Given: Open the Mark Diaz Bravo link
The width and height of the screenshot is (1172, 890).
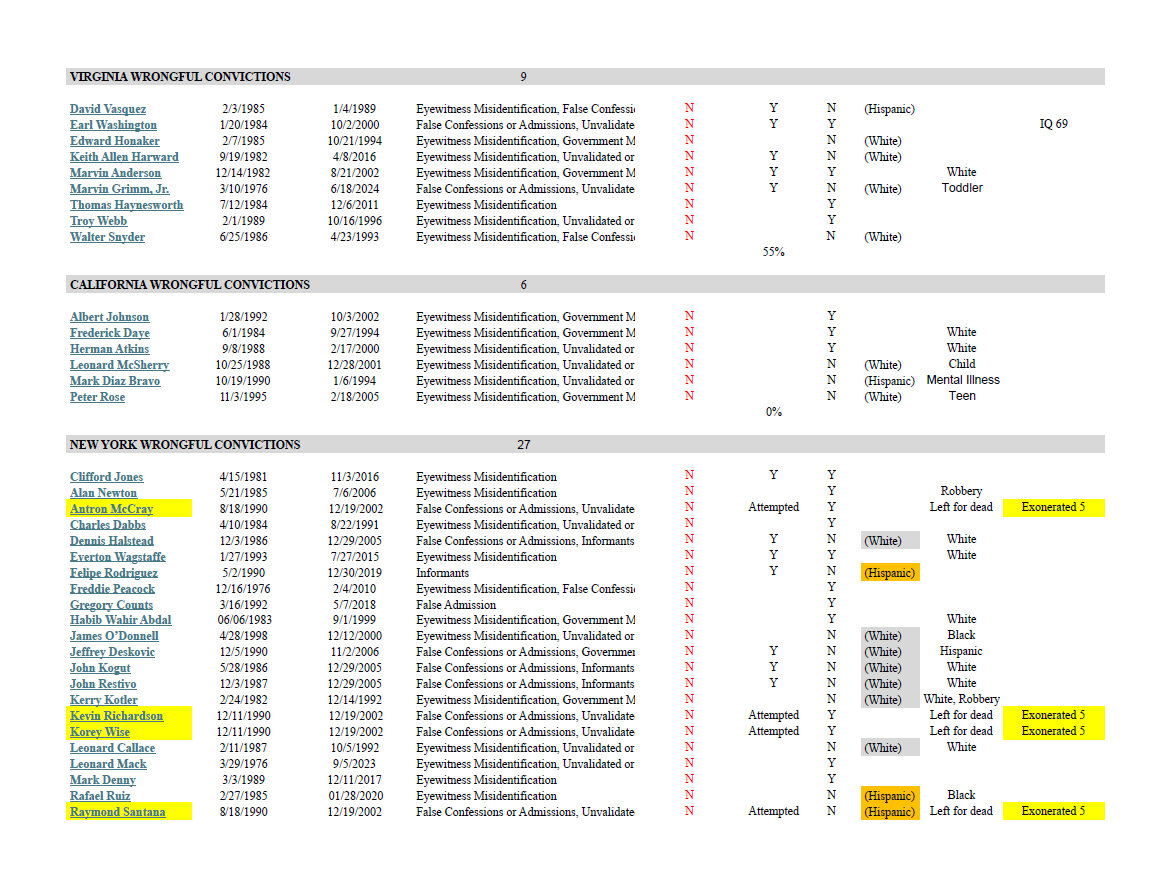Looking at the screenshot, I should [x=115, y=381].
